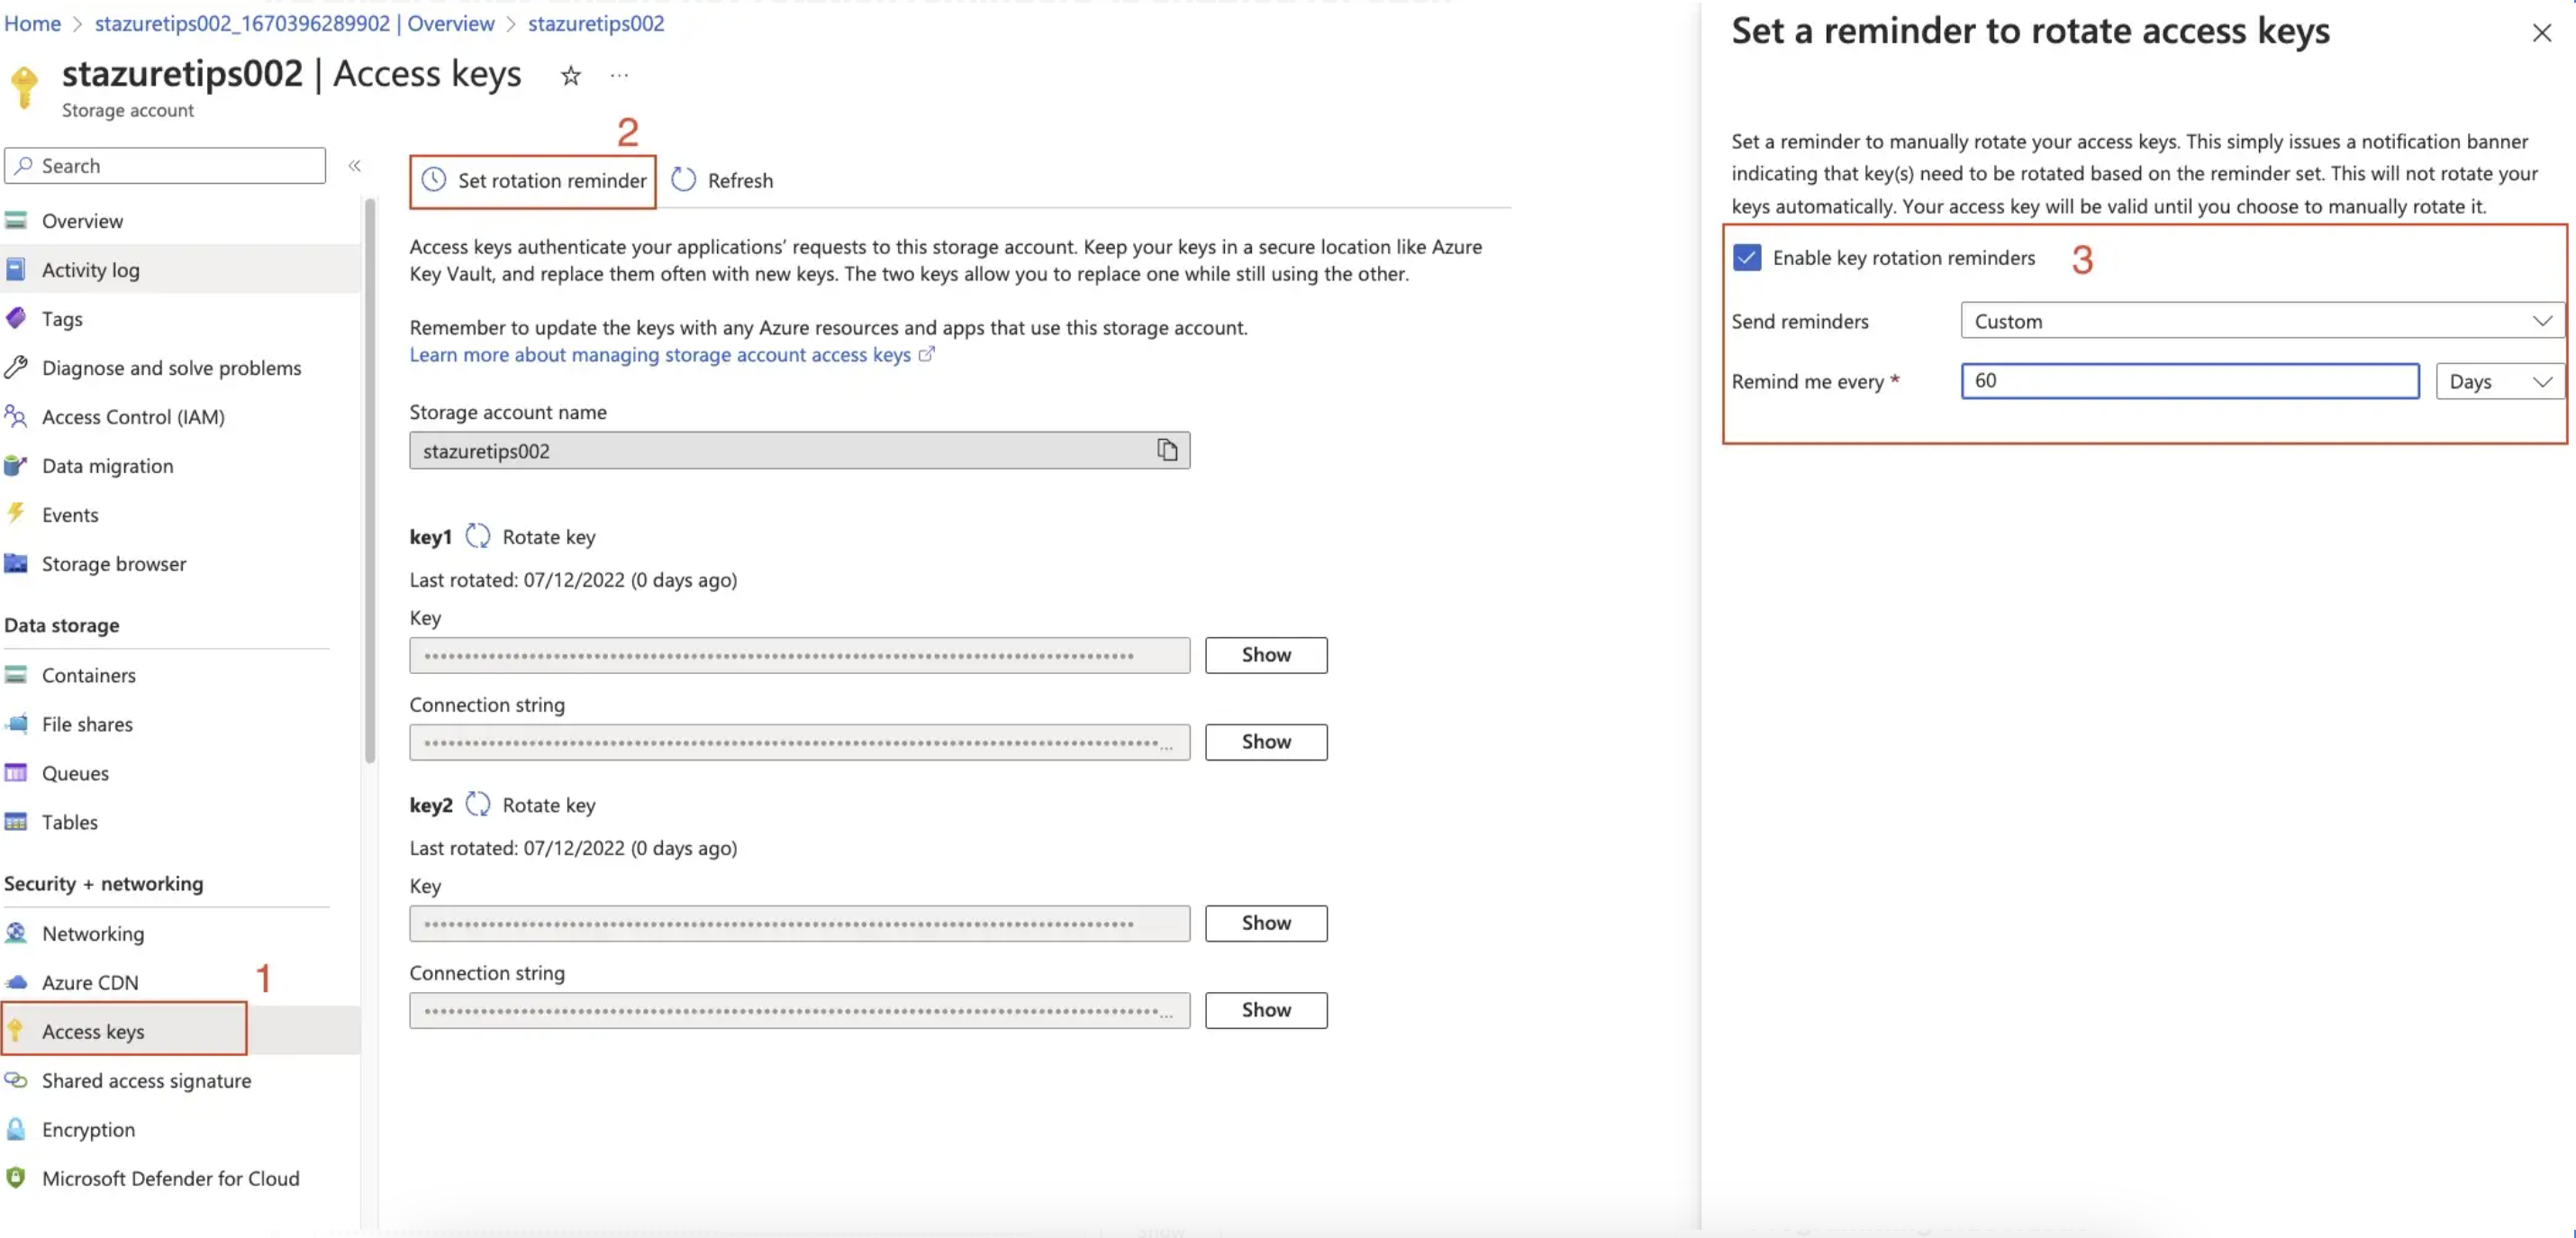Close the rotation reminder panel
The width and height of the screenshot is (2576, 1238).
coord(2541,33)
